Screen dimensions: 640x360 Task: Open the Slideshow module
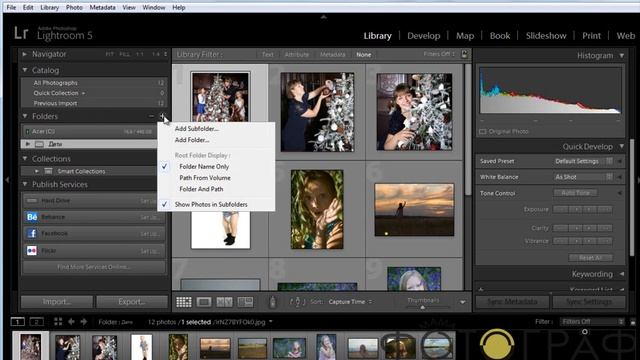click(x=546, y=36)
